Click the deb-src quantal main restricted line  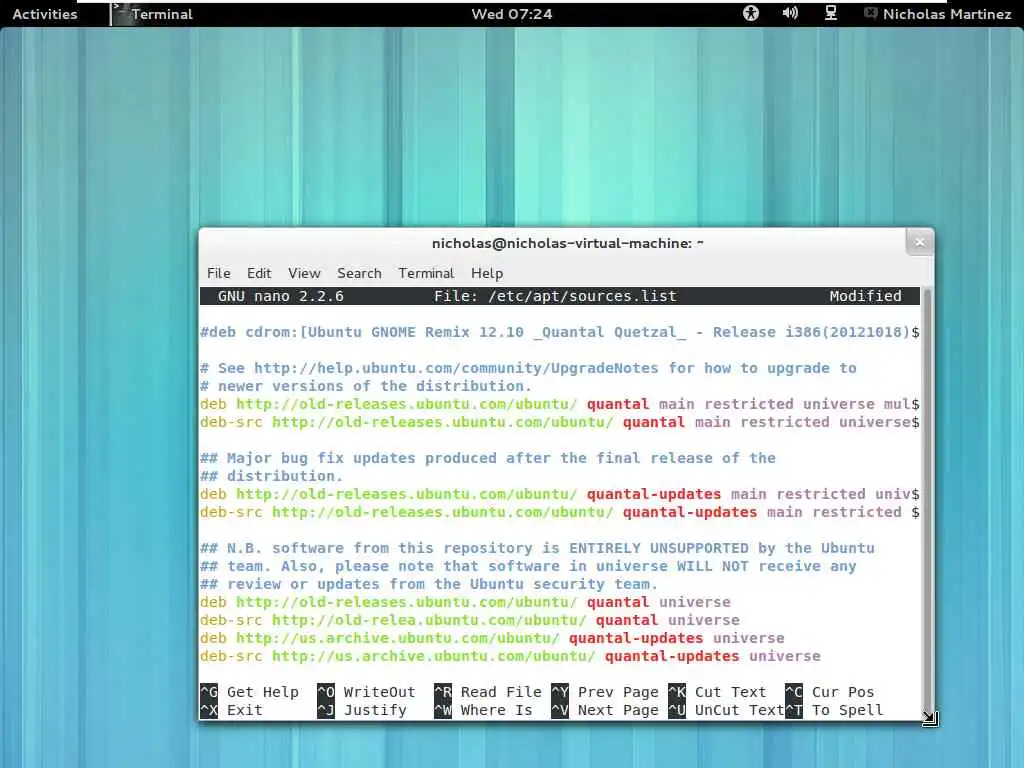click(x=560, y=423)
